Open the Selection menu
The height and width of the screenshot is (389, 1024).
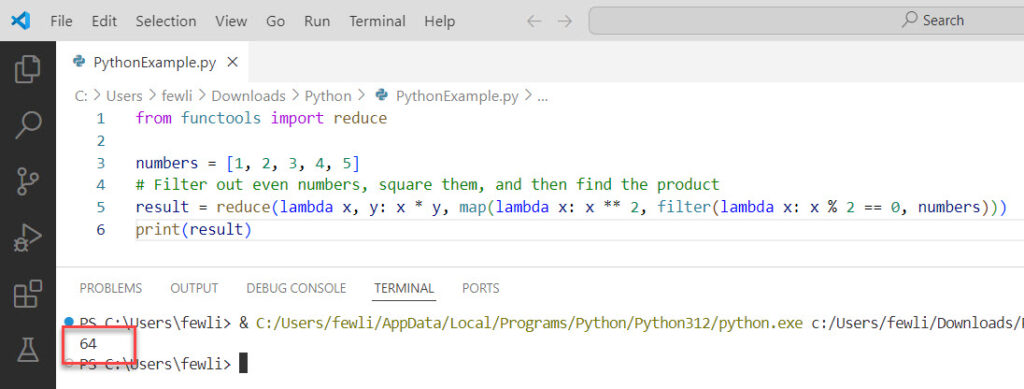point(166,21)
